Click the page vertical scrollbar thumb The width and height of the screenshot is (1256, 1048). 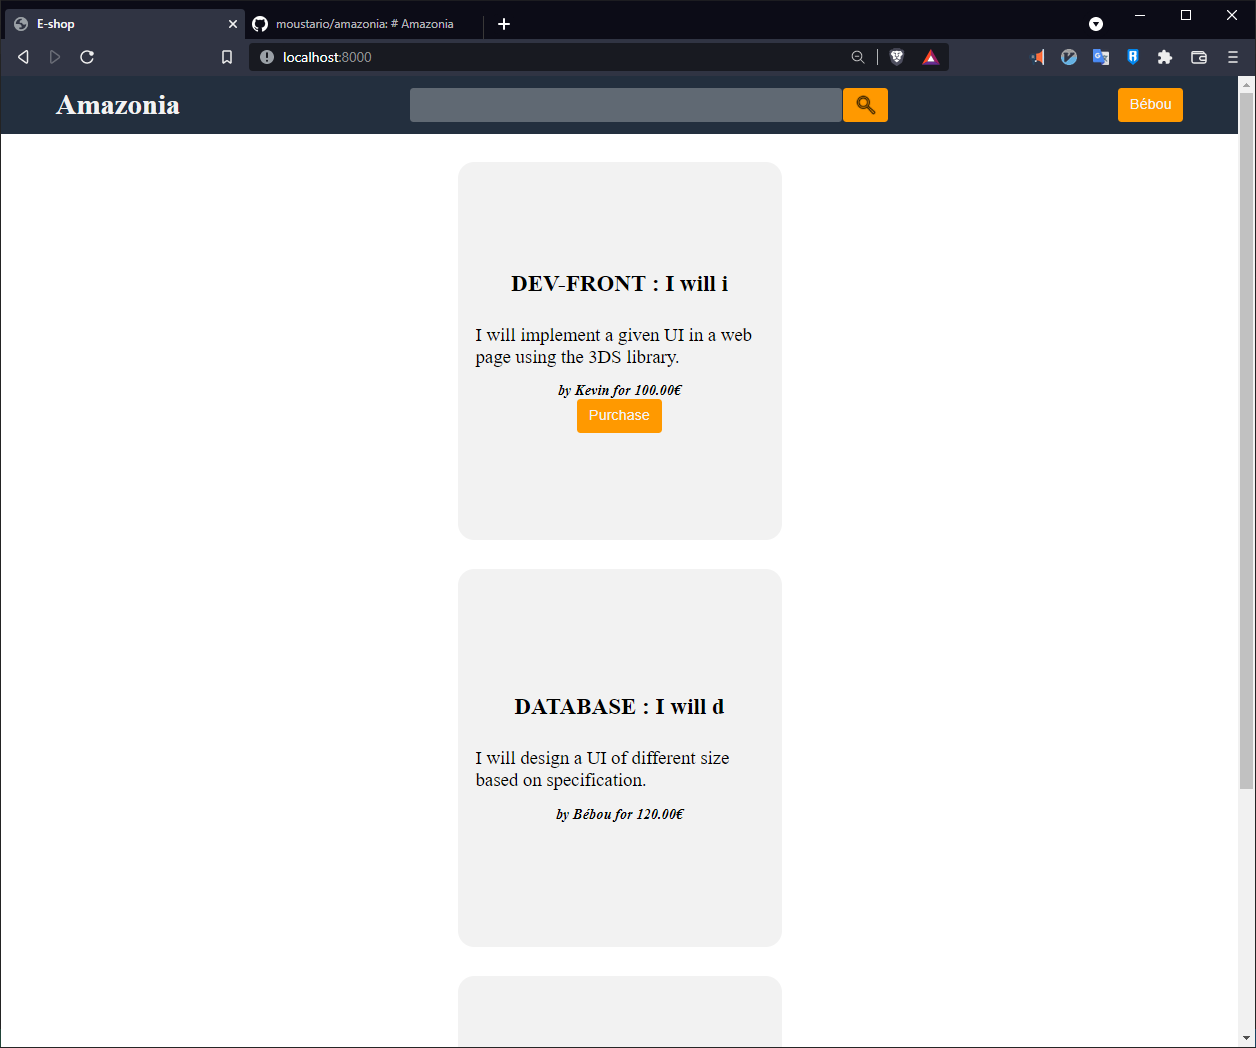pyautogui.click(x=1246, y=440)
